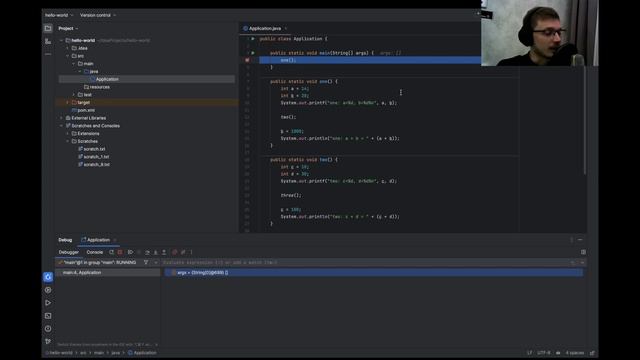Open the Services tool window icon
Viewport: 640px width, 360px height.
[48, 290]
